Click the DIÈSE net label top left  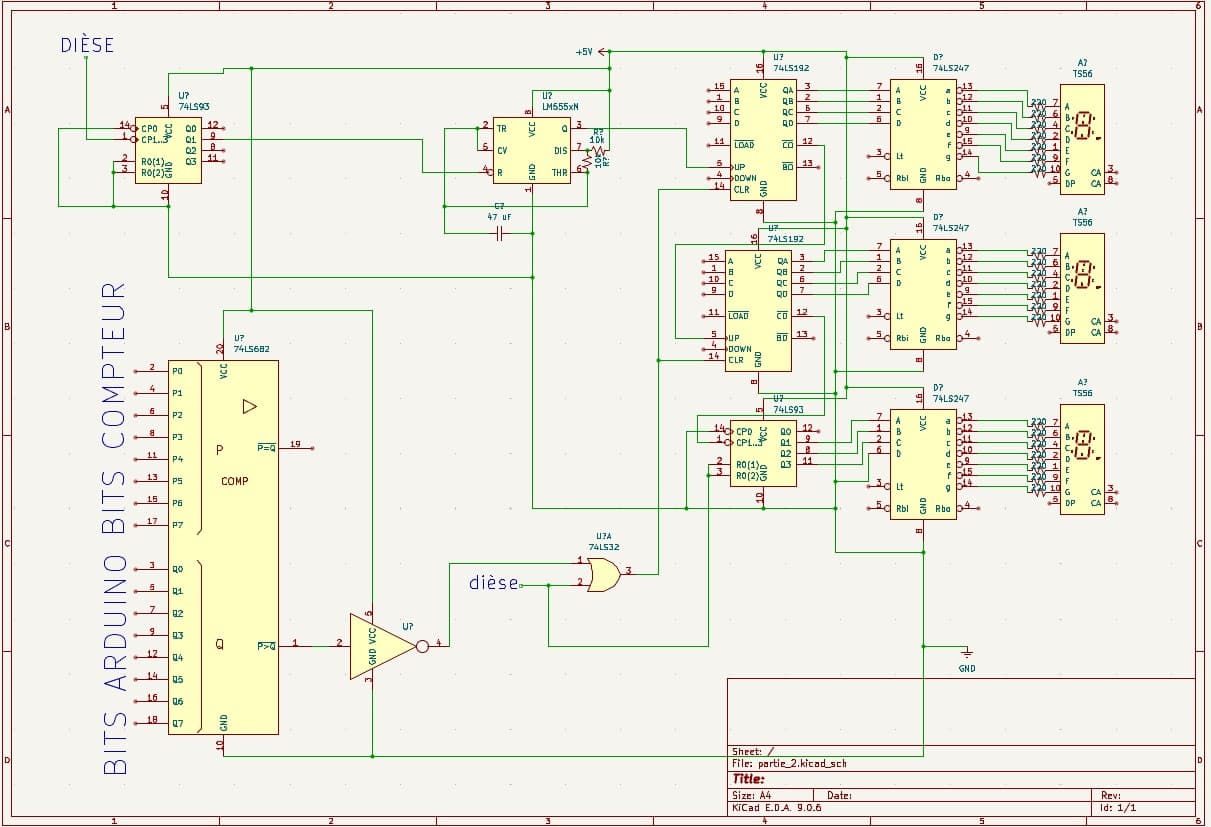click(86, 44)
